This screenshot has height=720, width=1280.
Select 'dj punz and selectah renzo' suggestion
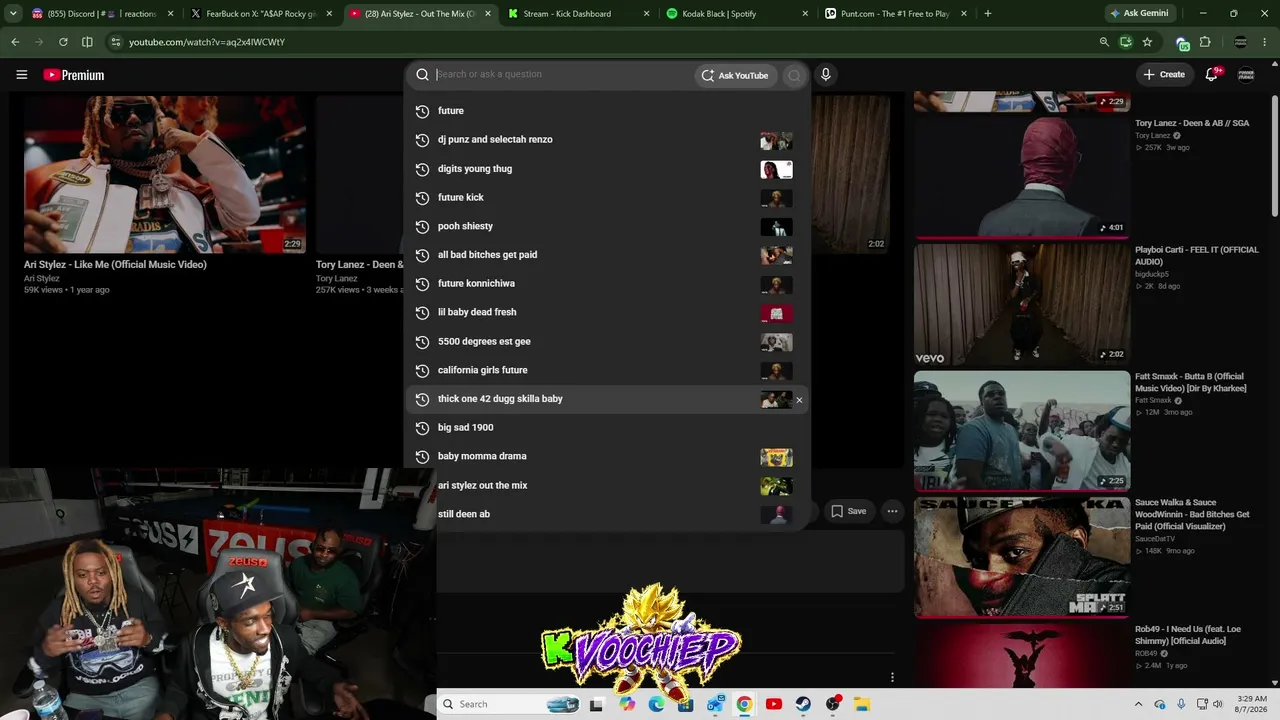(606, 140)
